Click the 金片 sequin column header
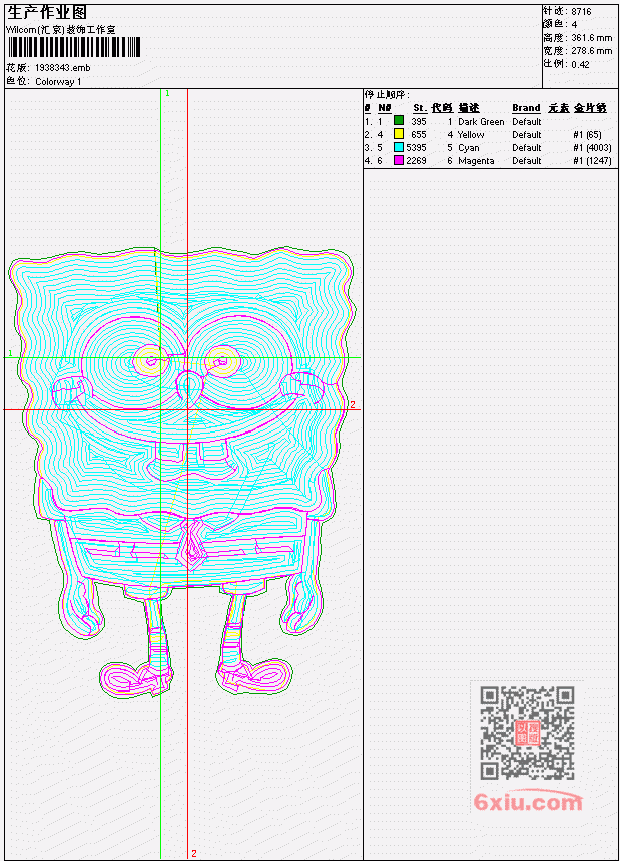Viewport: 620px width, 861px height. 590,108
